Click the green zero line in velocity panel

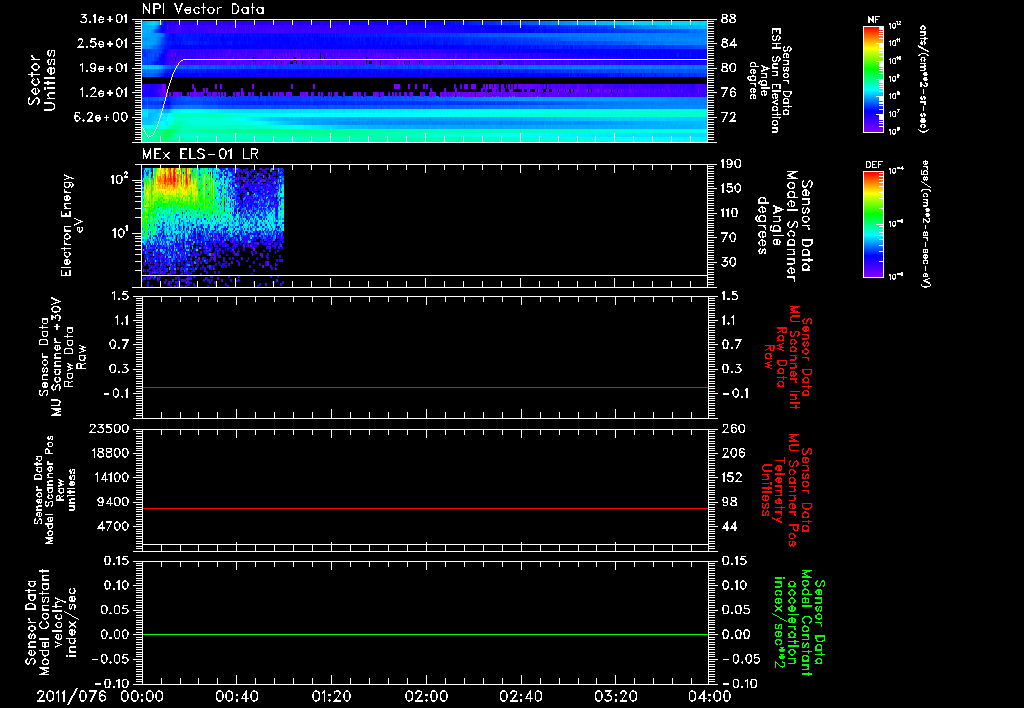click(x=424, y=634)
